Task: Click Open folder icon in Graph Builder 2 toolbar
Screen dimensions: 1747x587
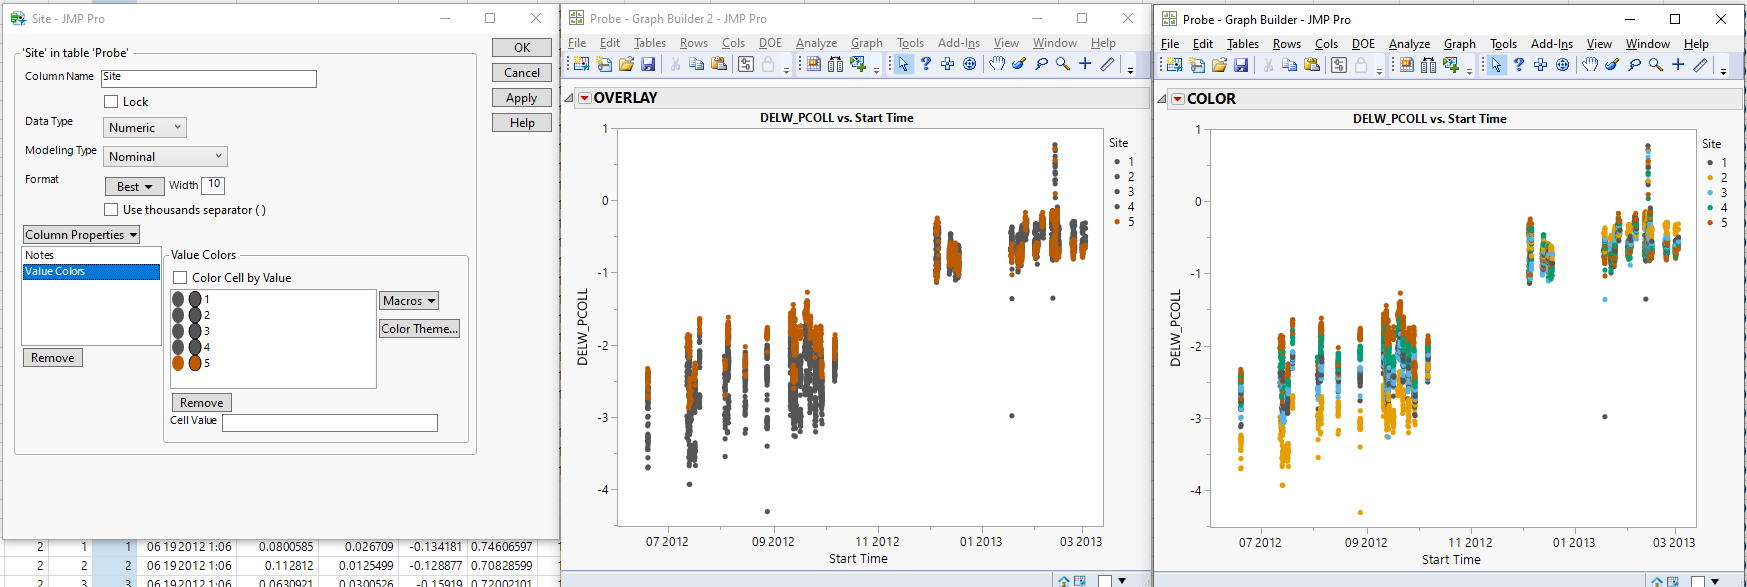Action: [626, 64]
